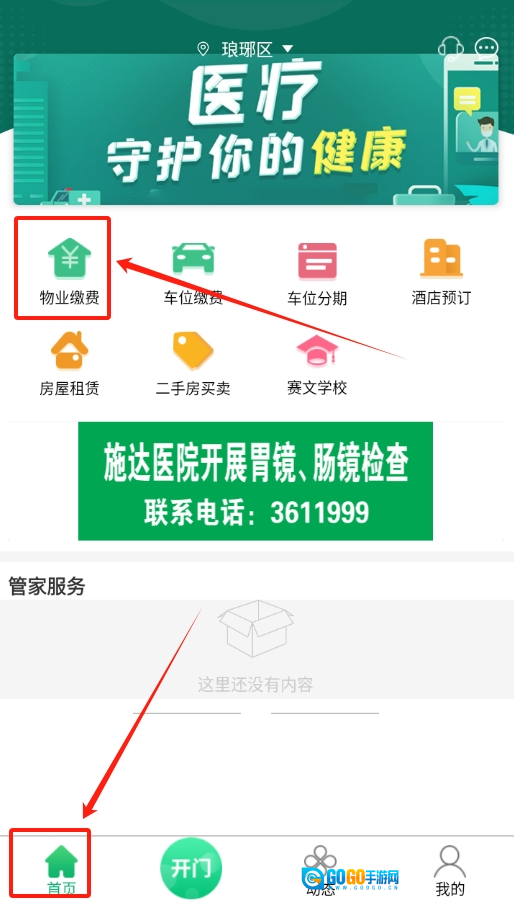Tap the 这里还没有内容 empty box placeholder

256,647
